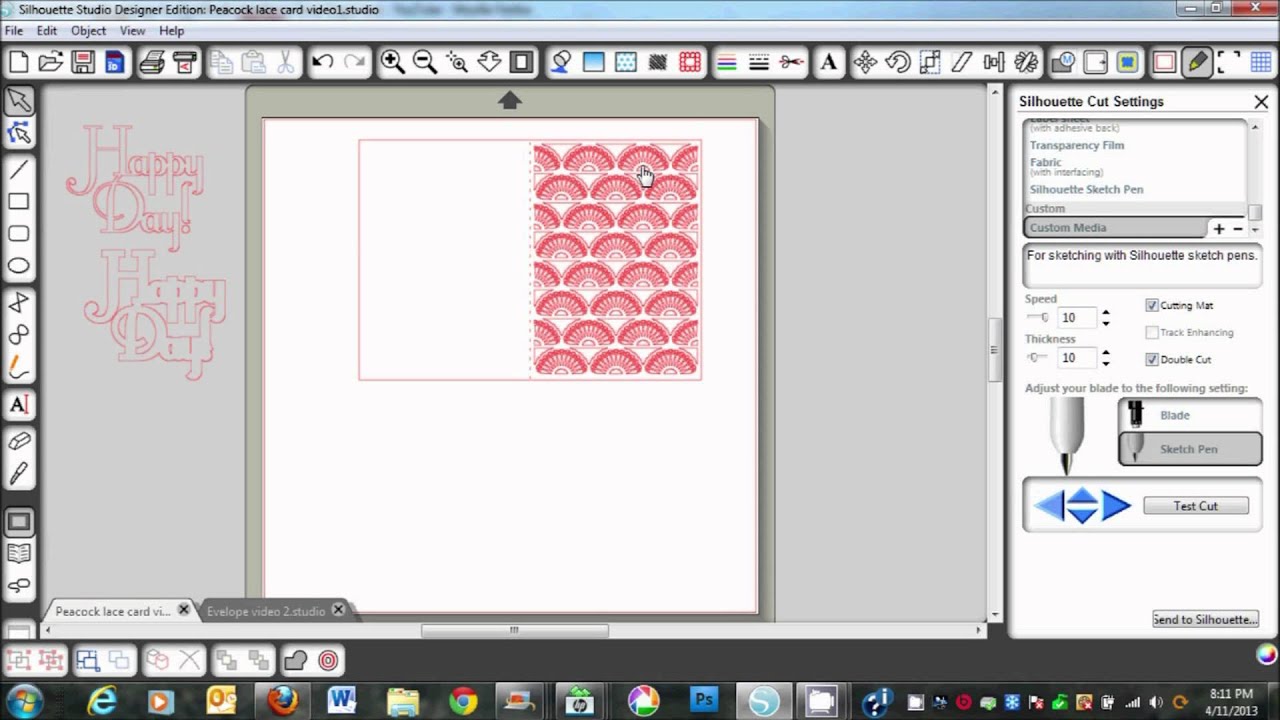Select the Eraser tool
The width and height of the screenshot is (1280, 720).
click(x=19, y=441)
